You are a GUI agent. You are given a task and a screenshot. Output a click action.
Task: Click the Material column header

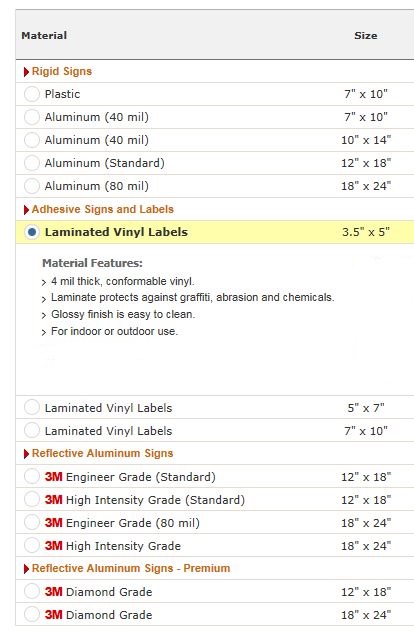44,36
